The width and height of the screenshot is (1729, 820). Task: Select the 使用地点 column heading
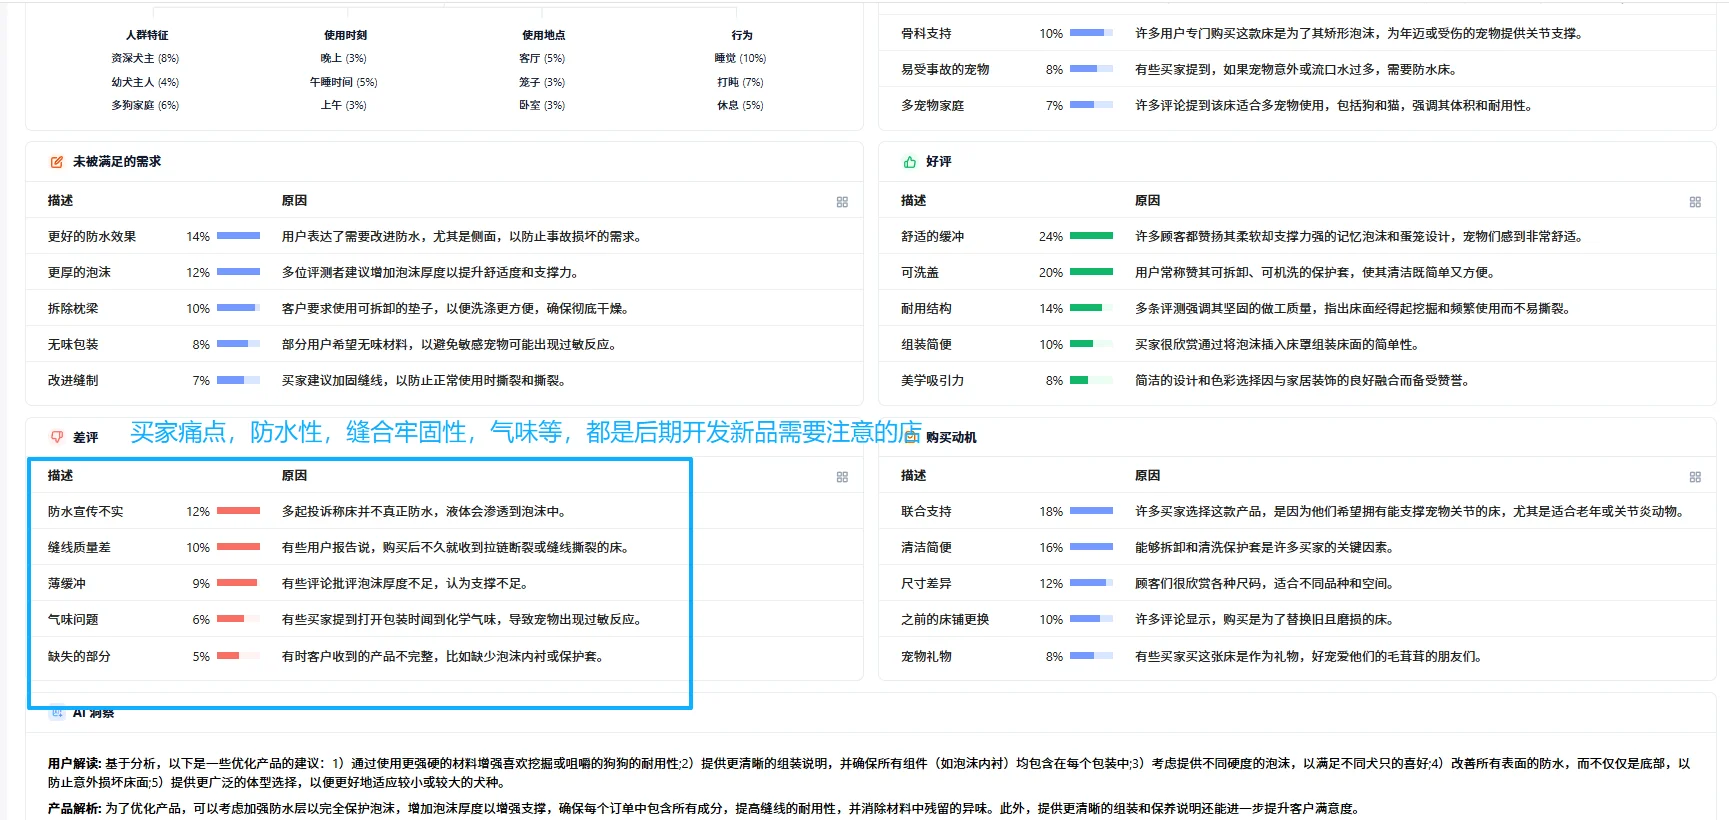[543, 35]
